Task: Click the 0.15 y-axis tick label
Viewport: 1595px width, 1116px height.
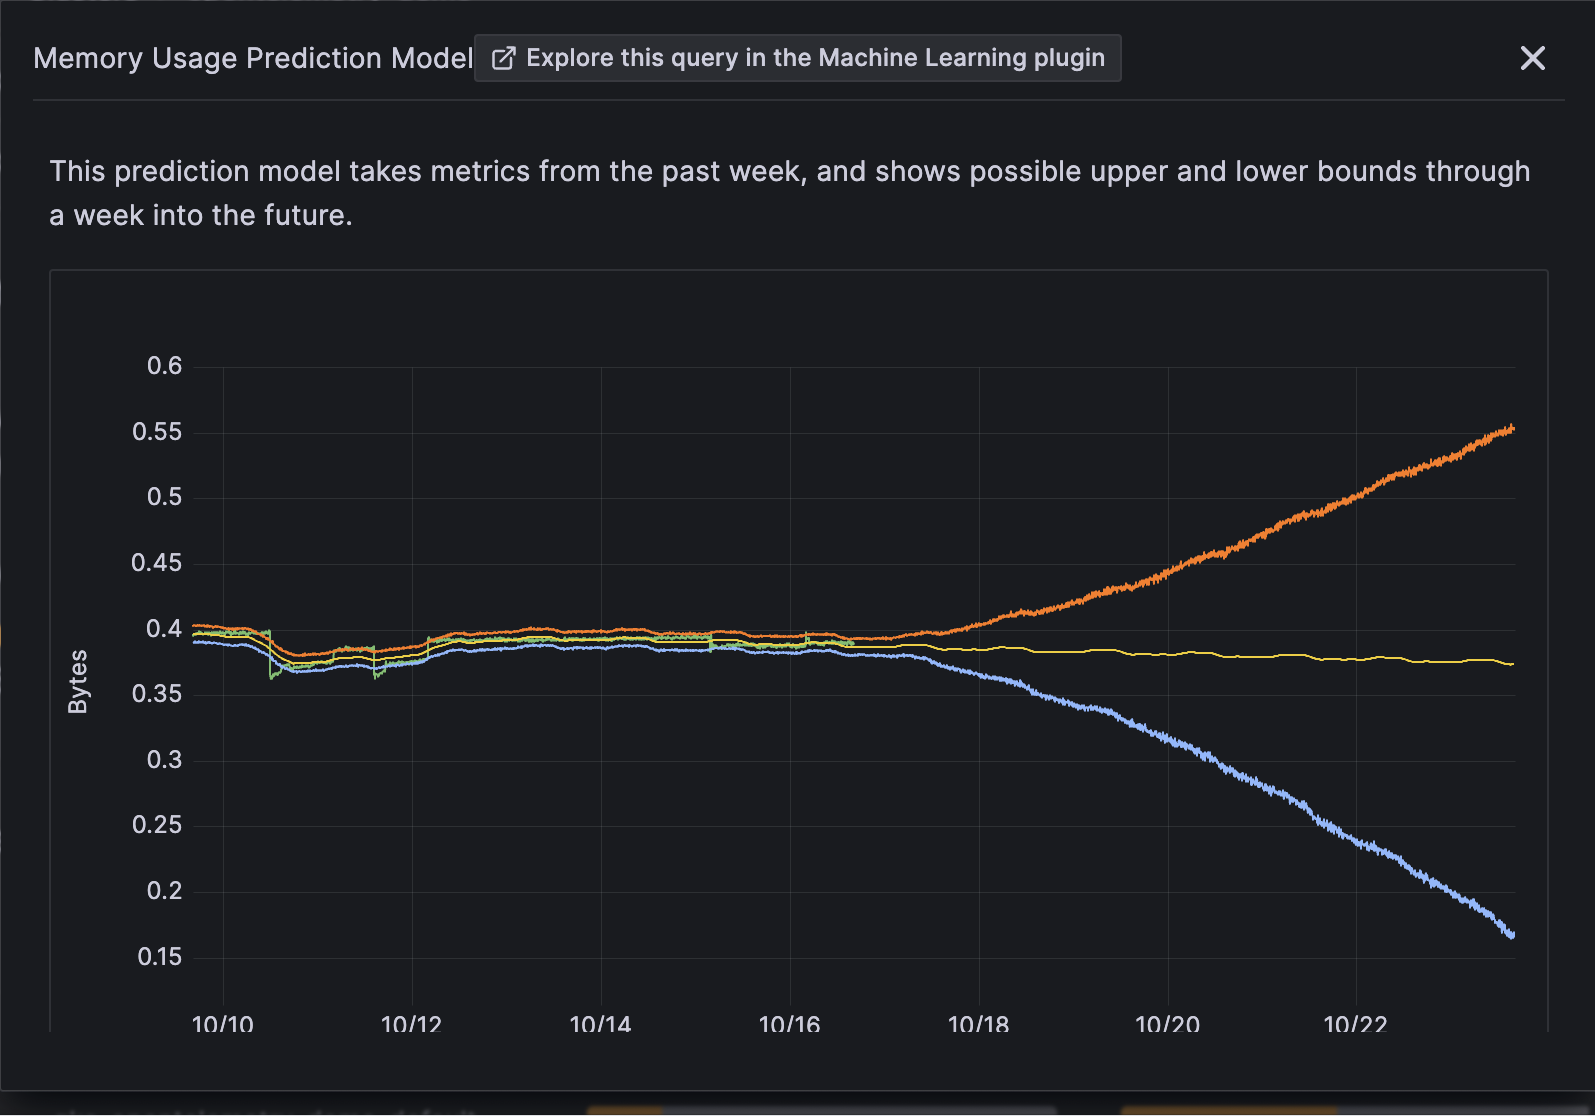Action: coord(159,957)
